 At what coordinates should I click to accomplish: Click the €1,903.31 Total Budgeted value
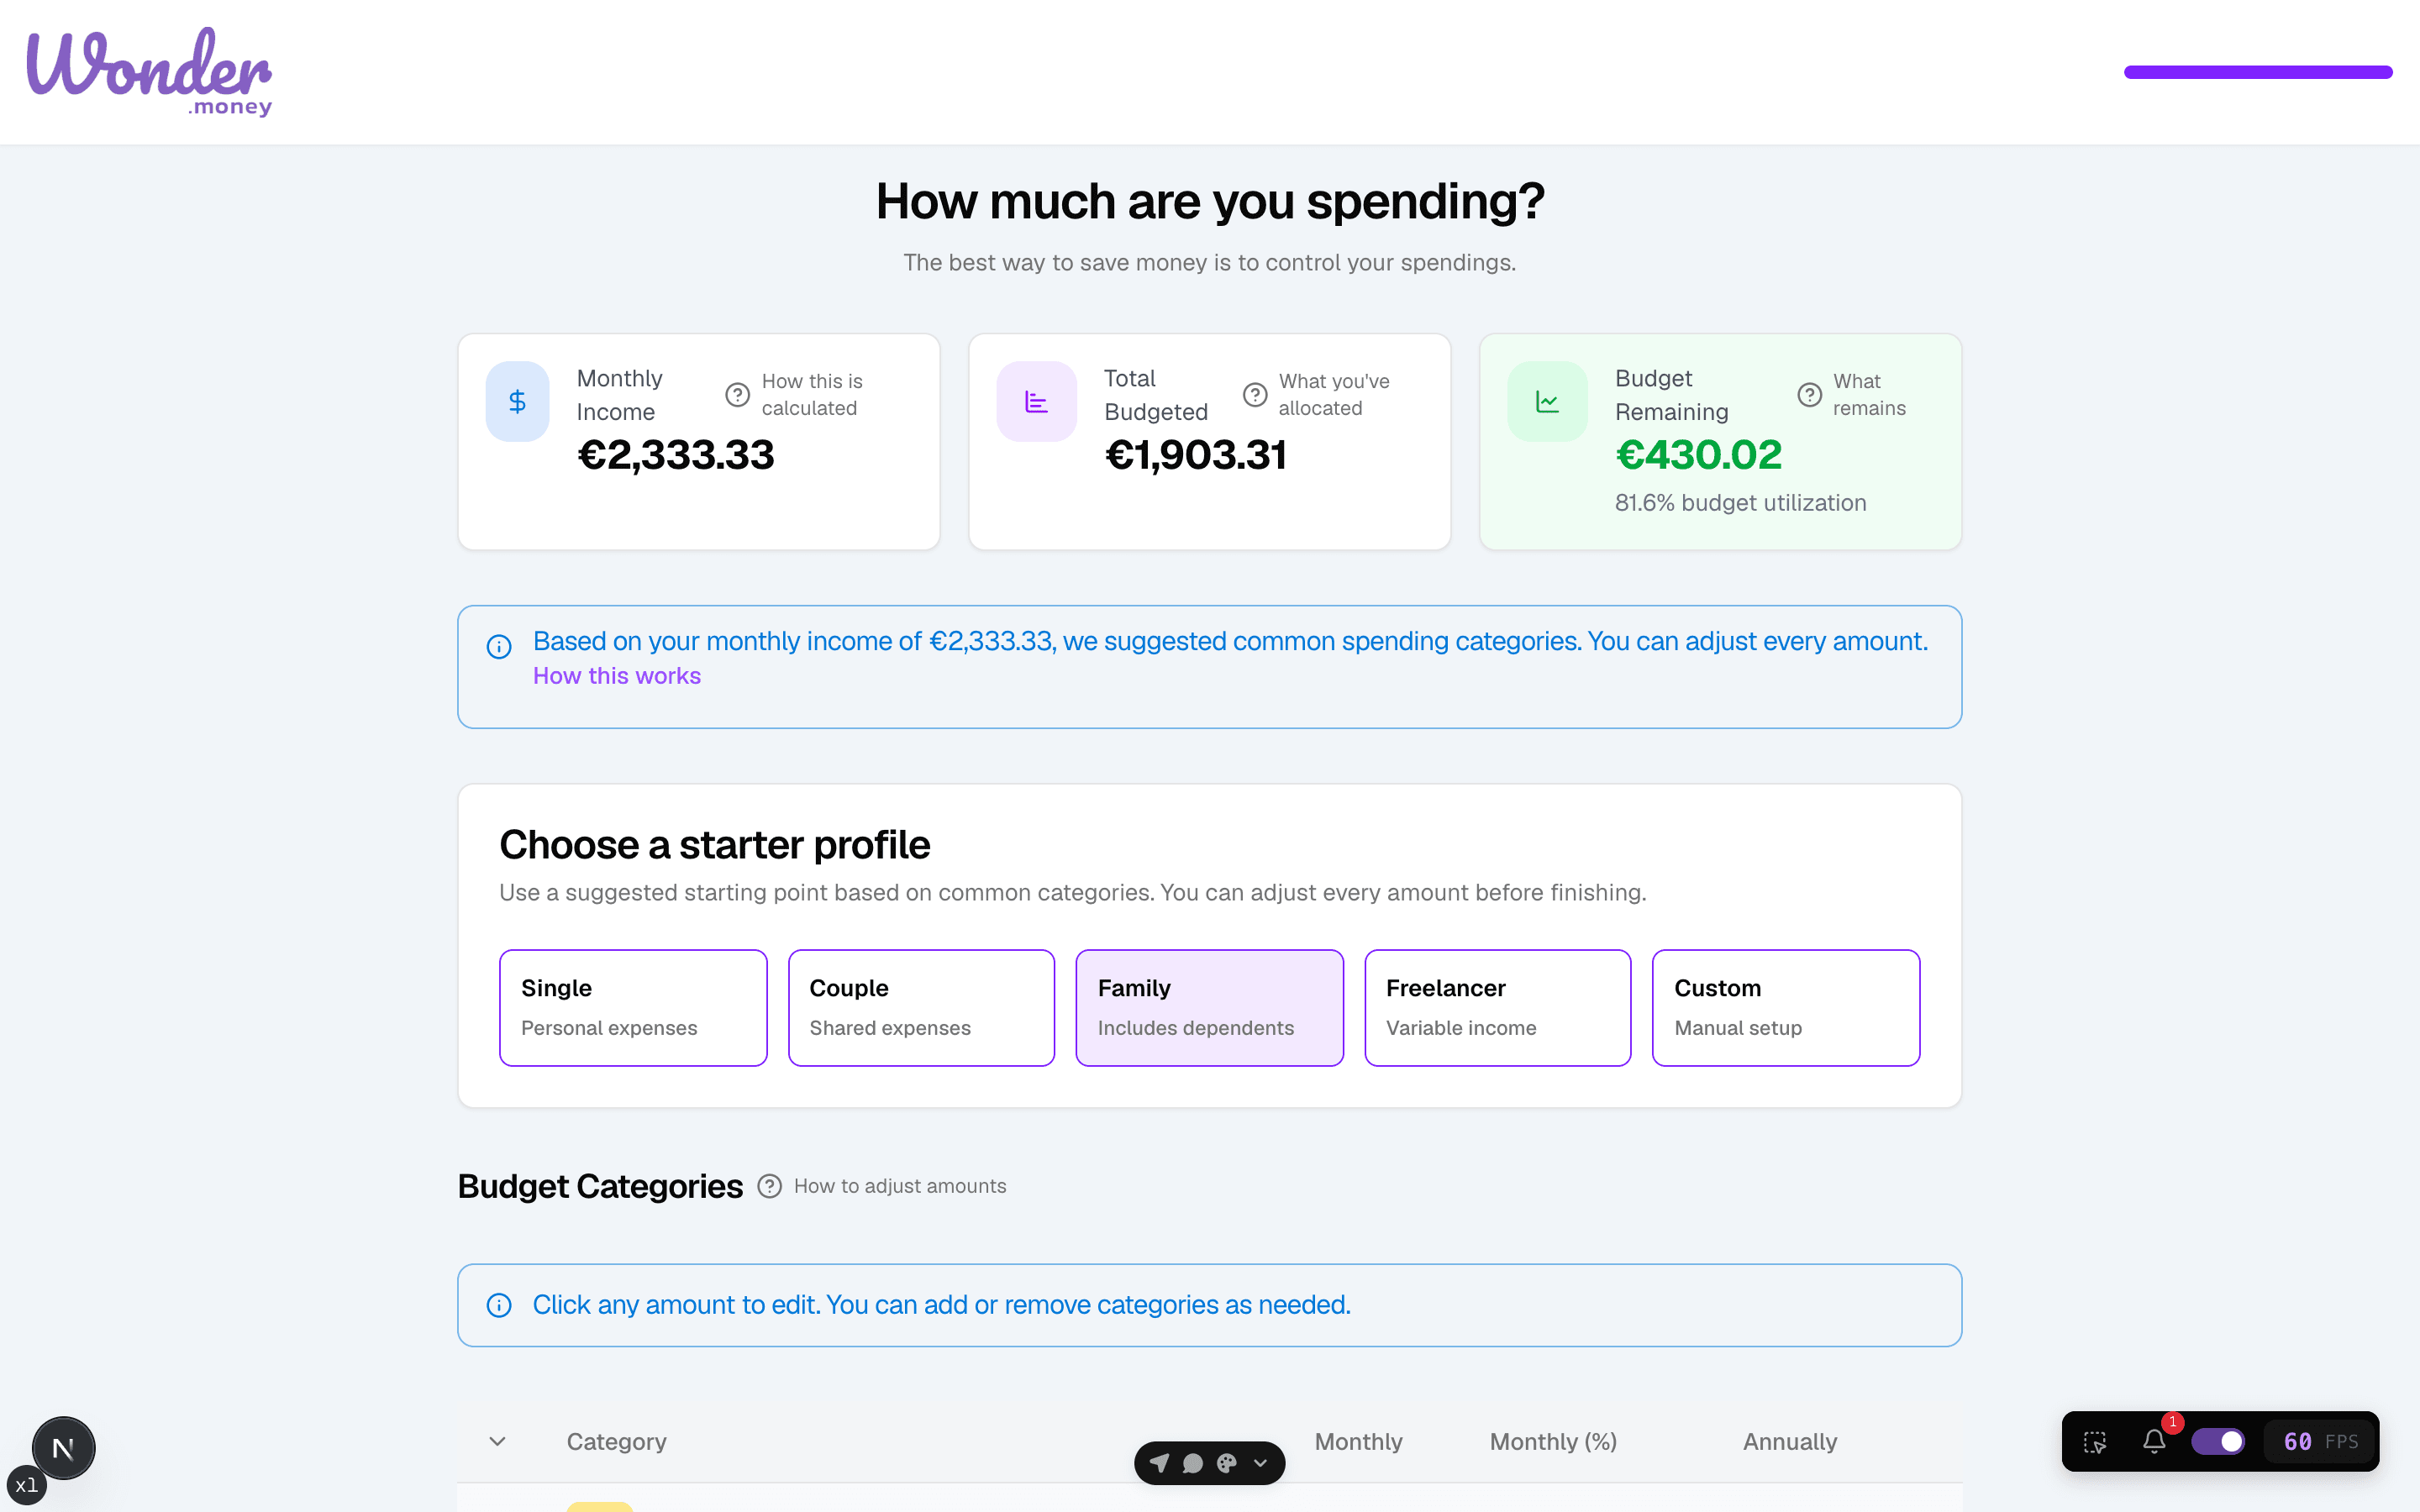1195,456
